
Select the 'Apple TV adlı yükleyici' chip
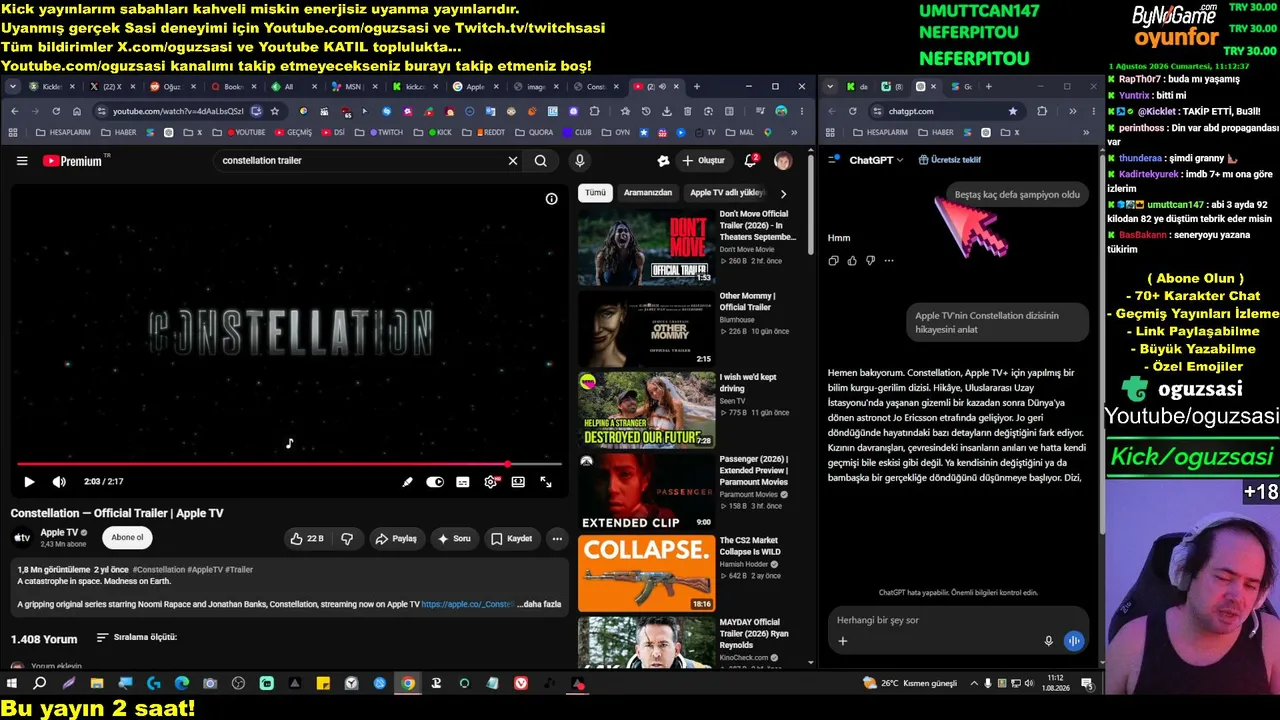727,193
